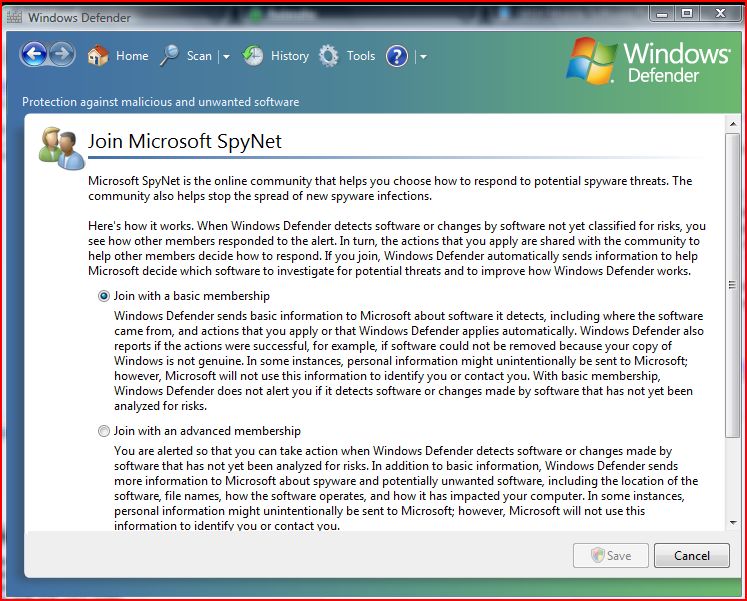Screen dimensions: 747x601
Task: Open the History toolbar label
Action: (290, 56)
